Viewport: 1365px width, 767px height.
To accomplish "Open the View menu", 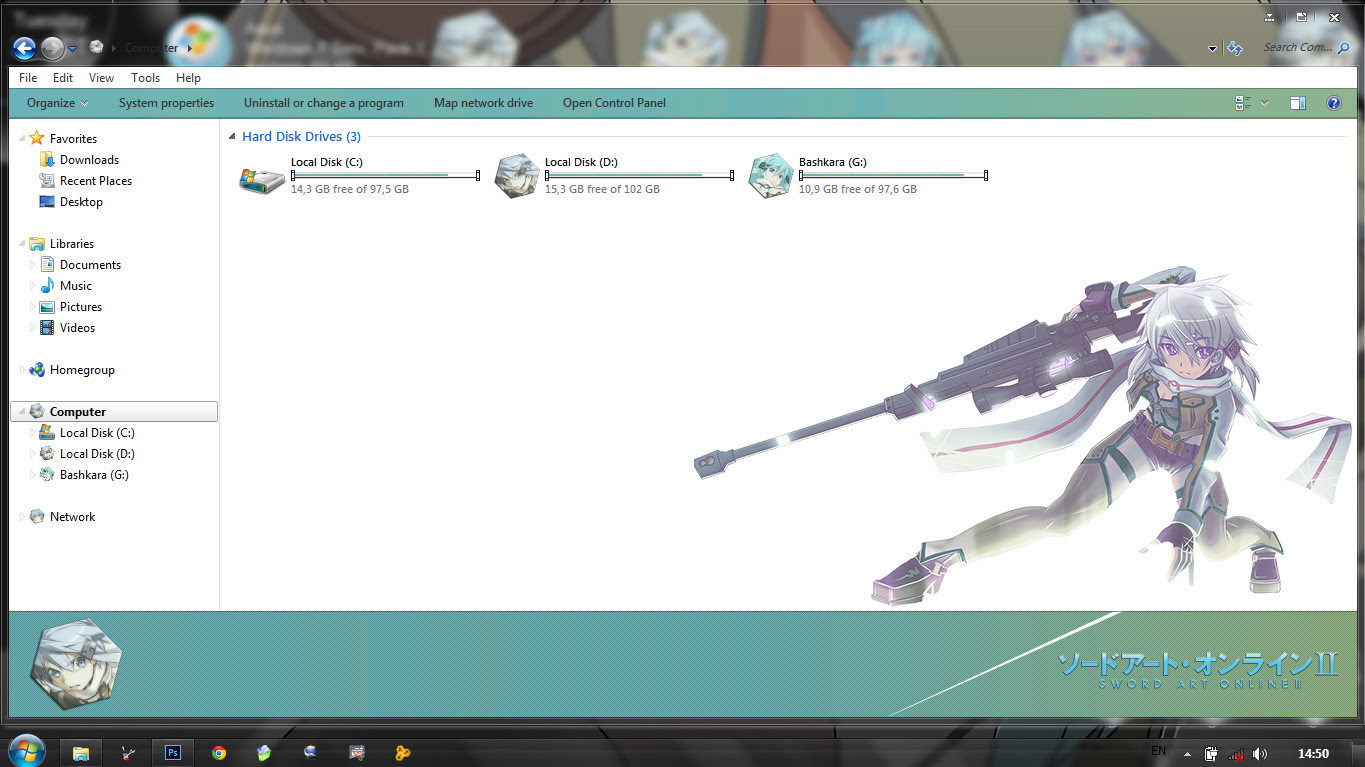I will click(101, 78).
